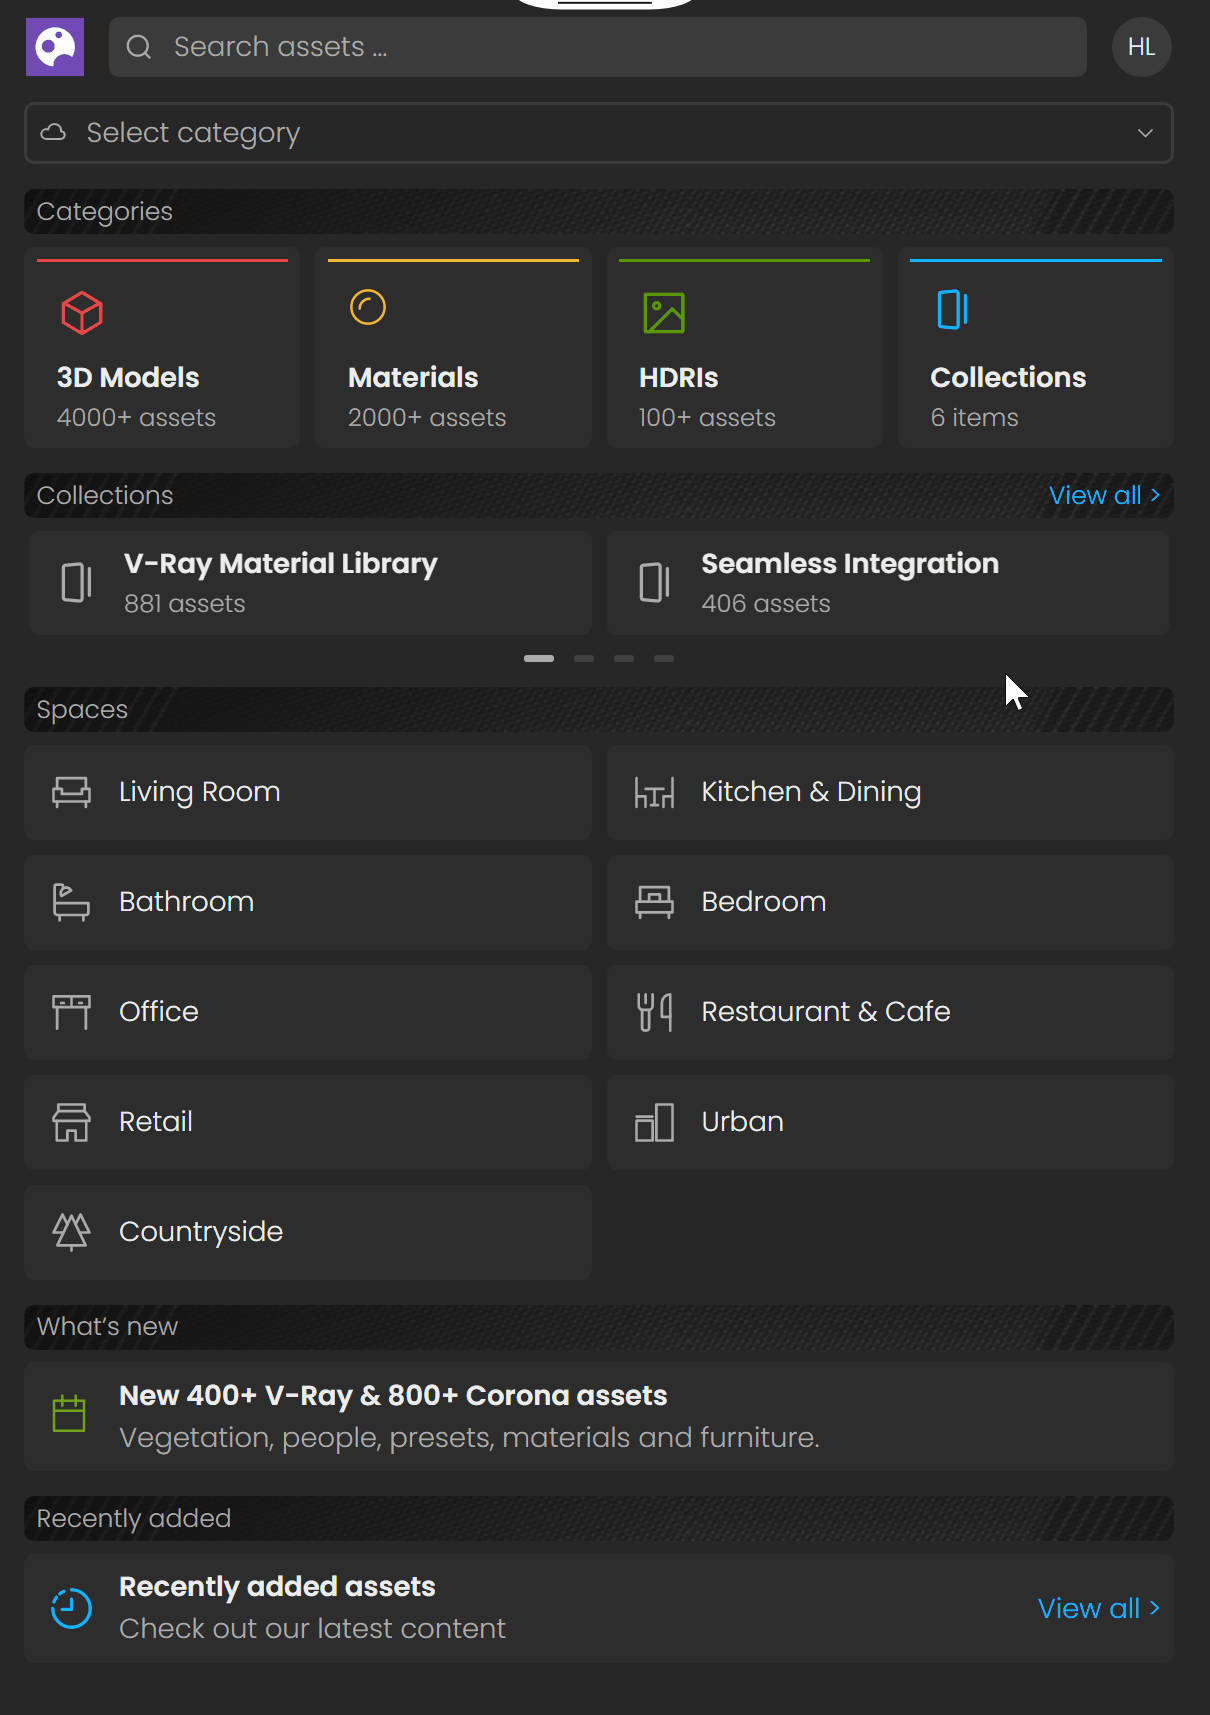Open HDRIs image icon category

pyautogui.click(x=664, y=313)
